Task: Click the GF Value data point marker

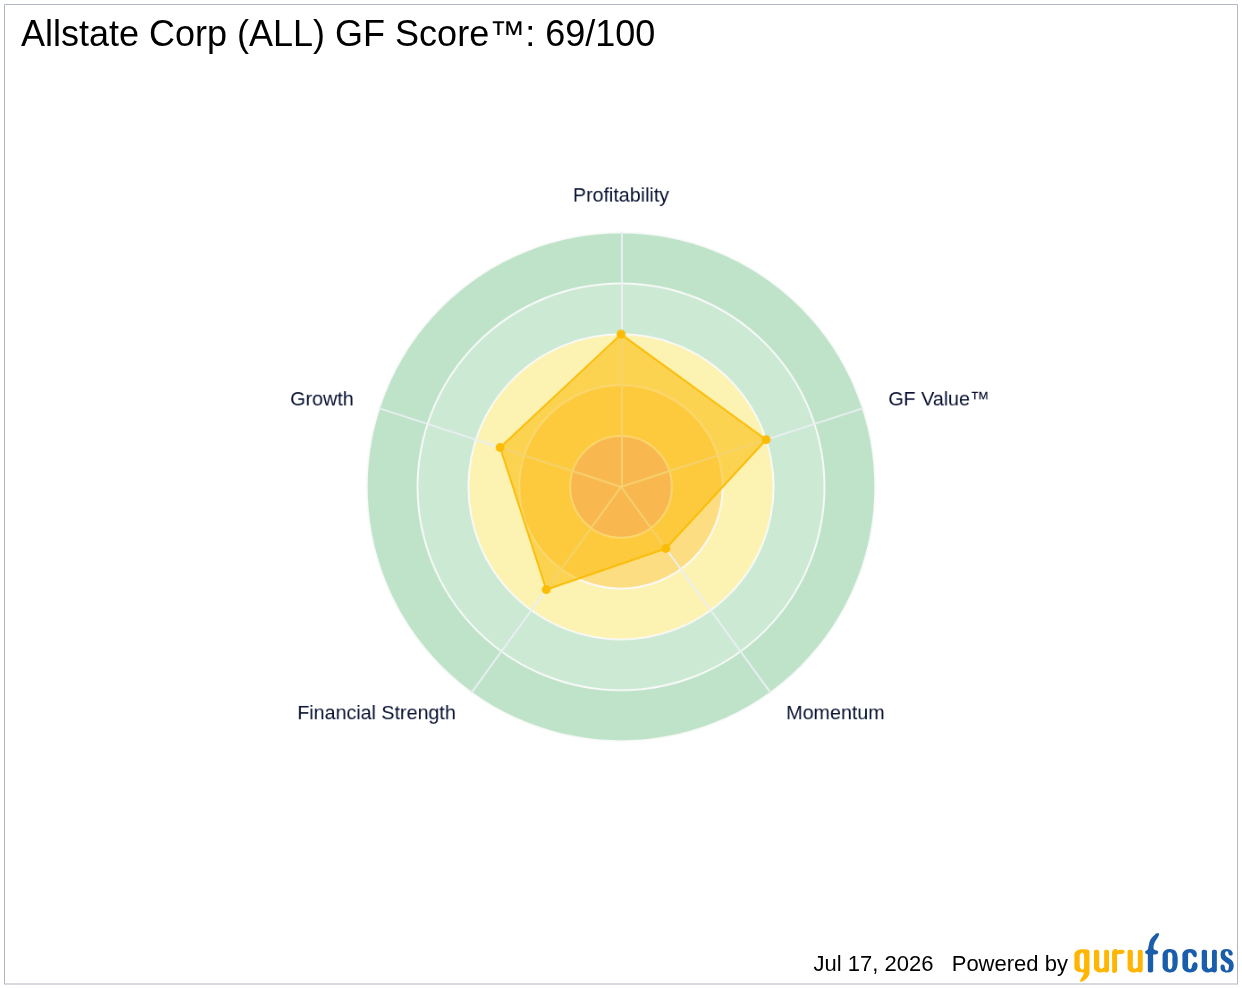Action: click(x=766, y=439)
